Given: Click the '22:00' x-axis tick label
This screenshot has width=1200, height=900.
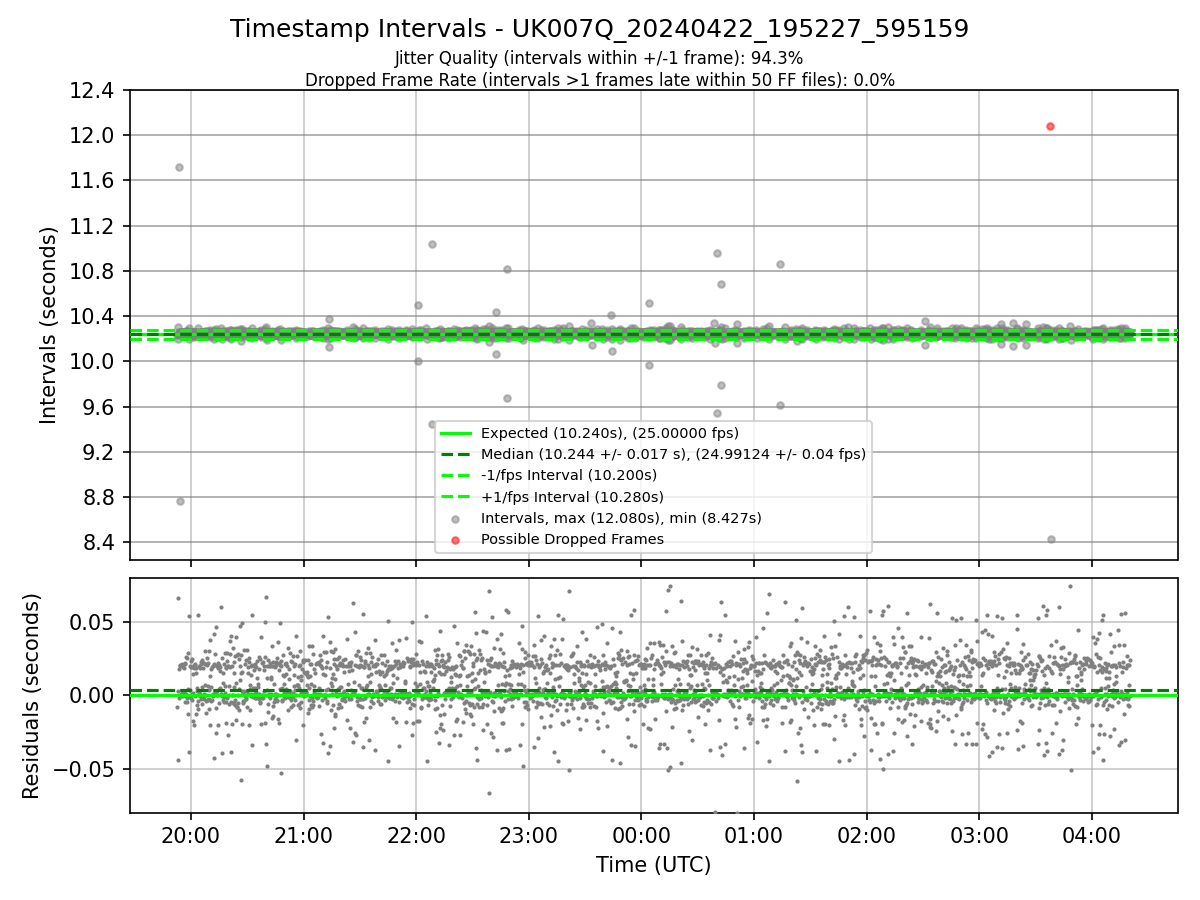Looking at the screenshot, I should point(416,835).
